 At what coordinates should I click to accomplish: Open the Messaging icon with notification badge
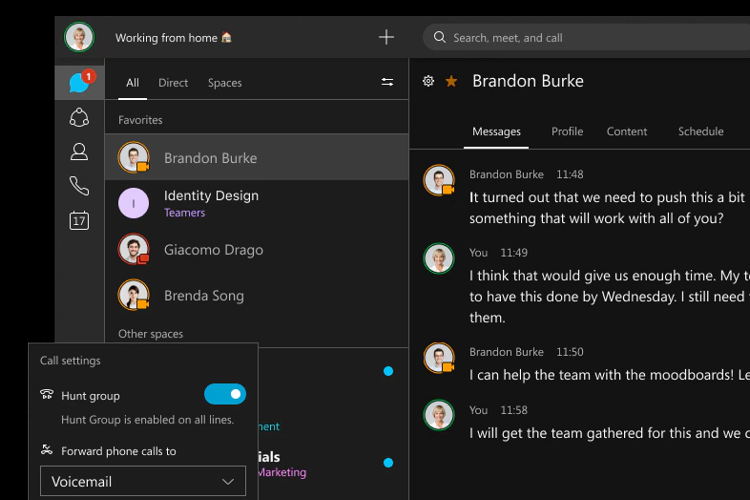click(79, 83)
